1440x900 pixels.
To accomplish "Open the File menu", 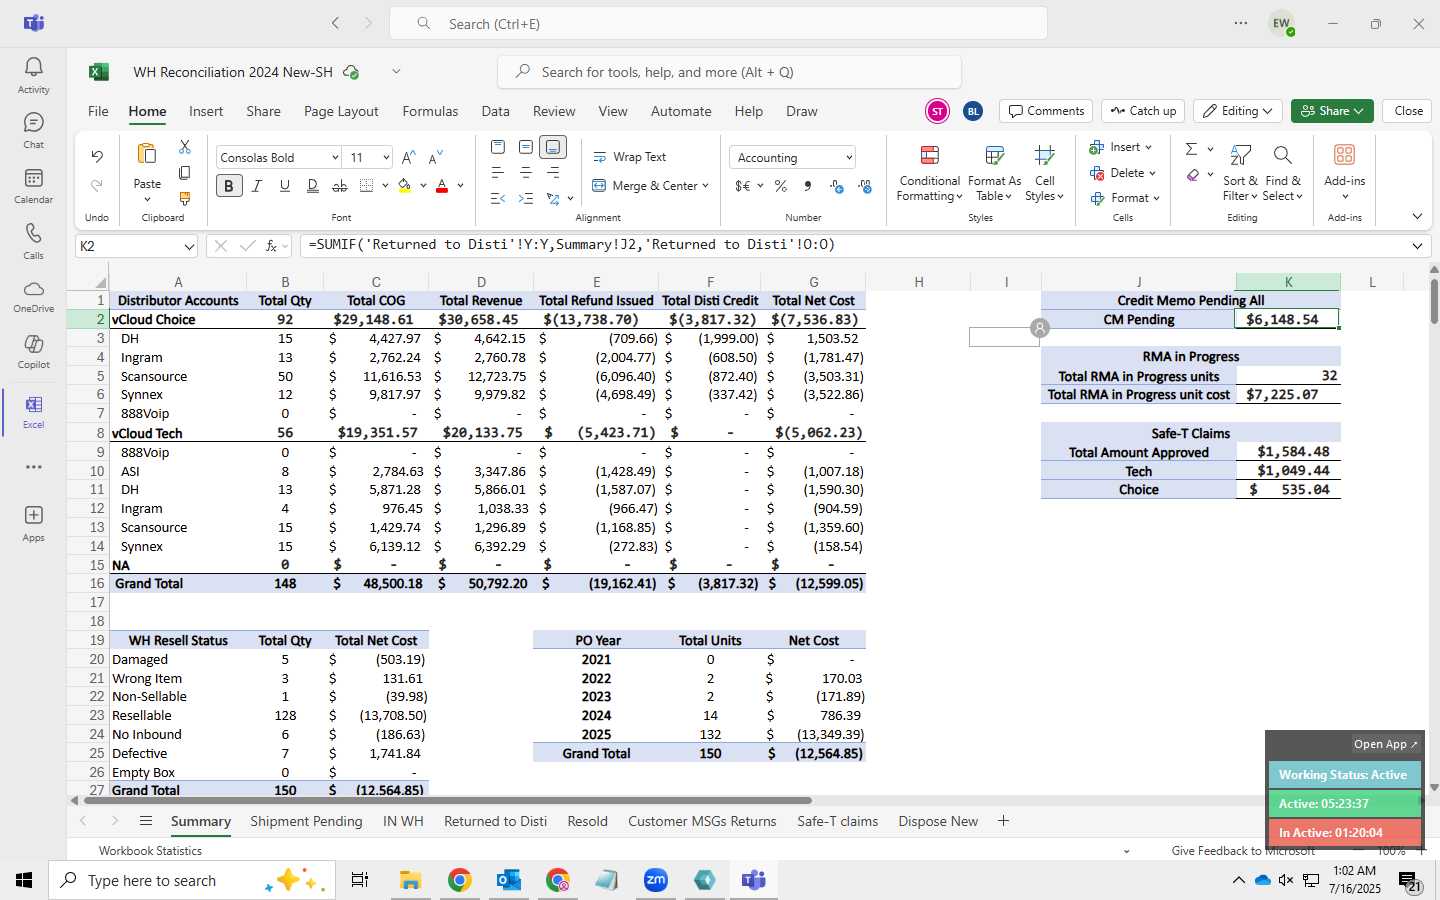I will click(x=98, y=111).
